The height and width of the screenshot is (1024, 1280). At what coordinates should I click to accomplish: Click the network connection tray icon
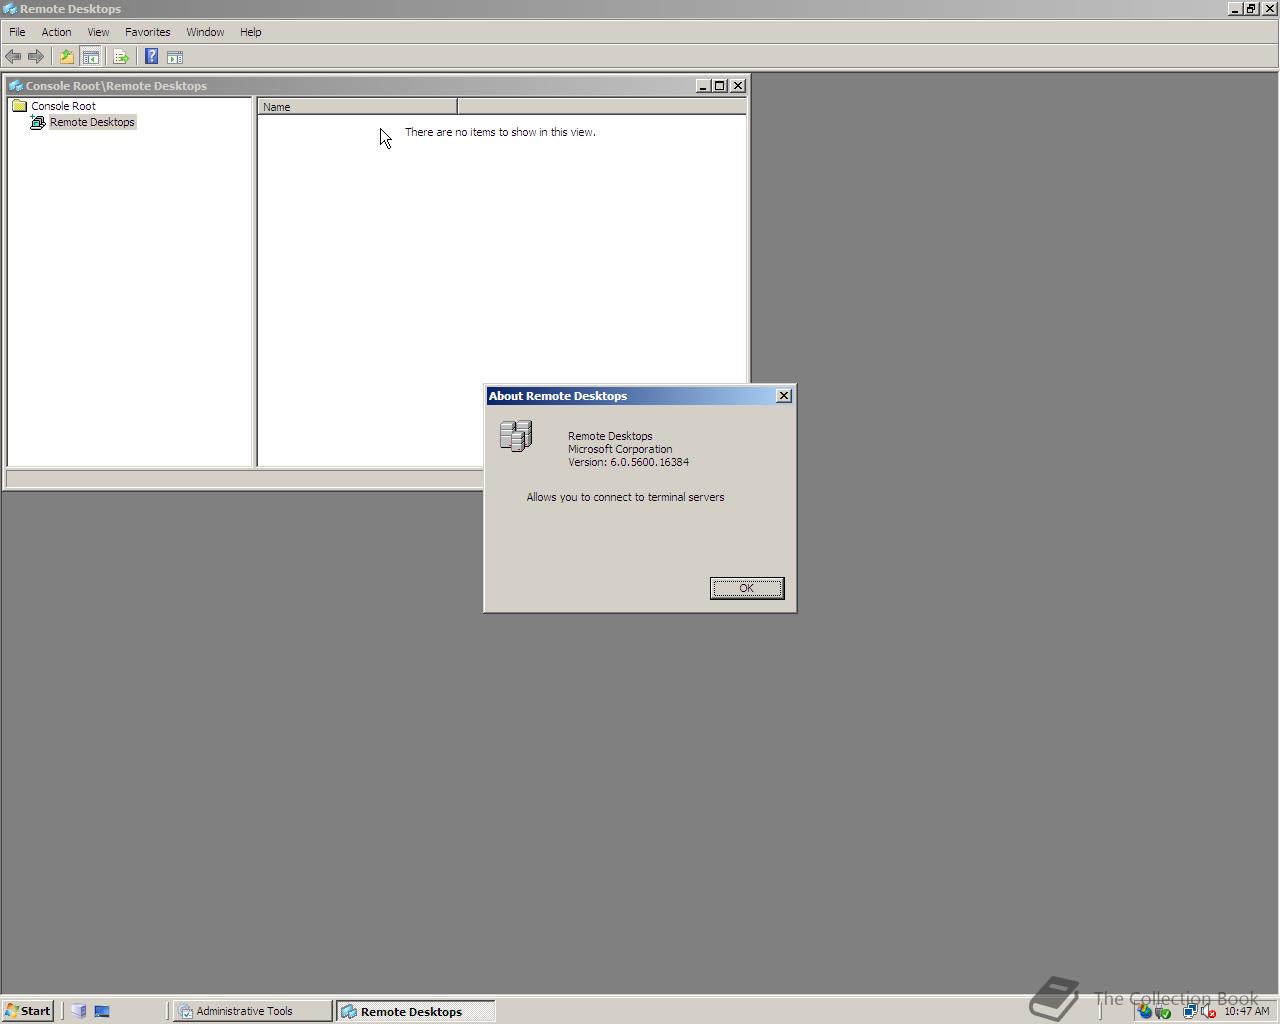pos(1190,1011)
